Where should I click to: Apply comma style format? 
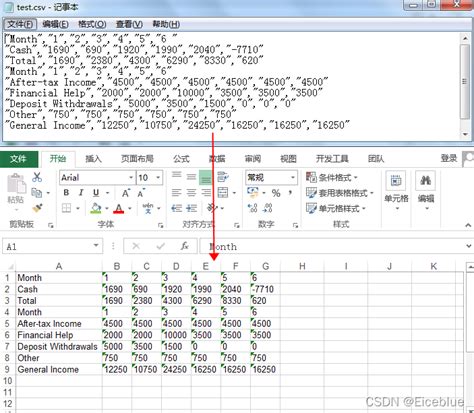290,193
